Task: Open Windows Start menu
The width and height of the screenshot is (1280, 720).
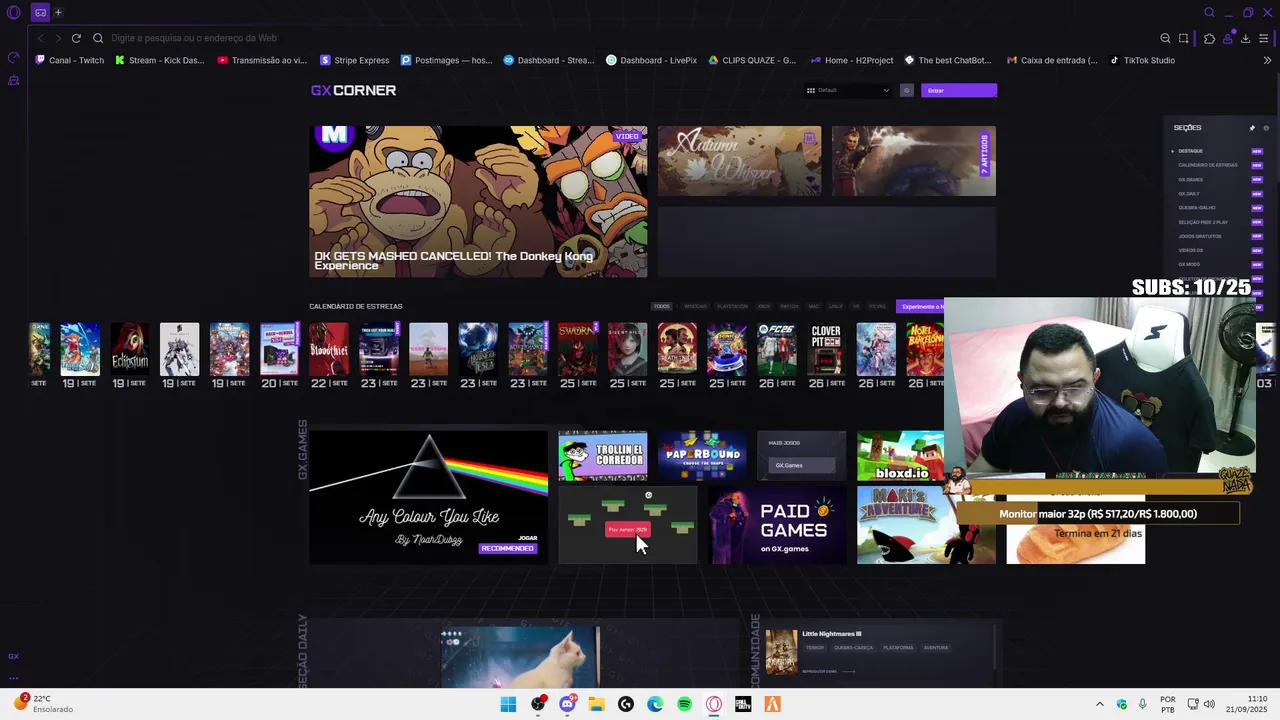Action: click(508, 704)
